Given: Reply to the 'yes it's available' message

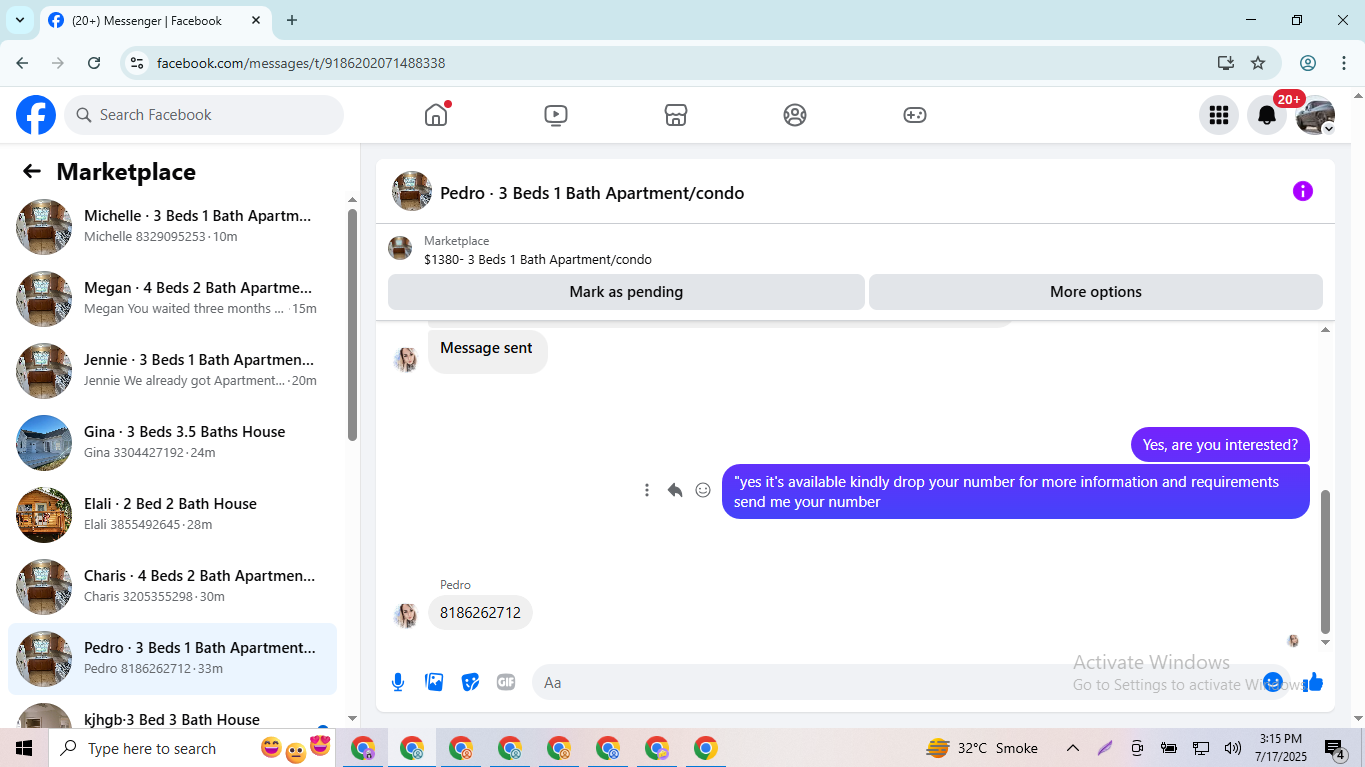Looking at the screenshot, I should click(675, 490).
